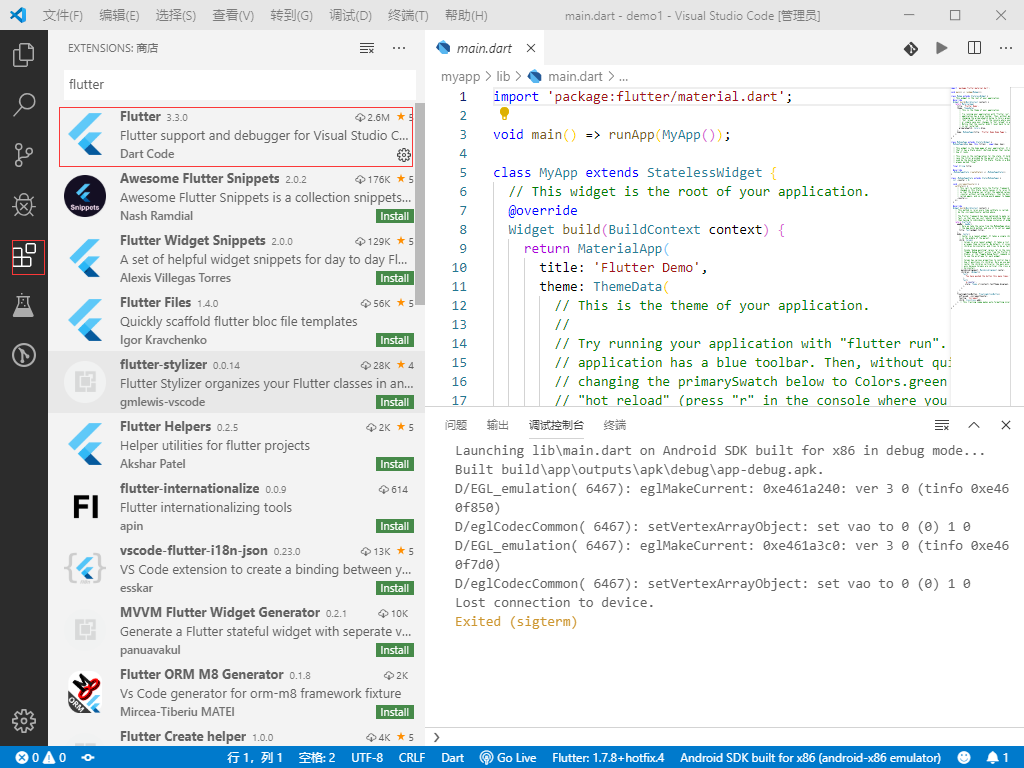Viewport: 1024px width, 768px height.
Task: Open the Flutter extension manage gear
Action: click(x=404, y=154)
